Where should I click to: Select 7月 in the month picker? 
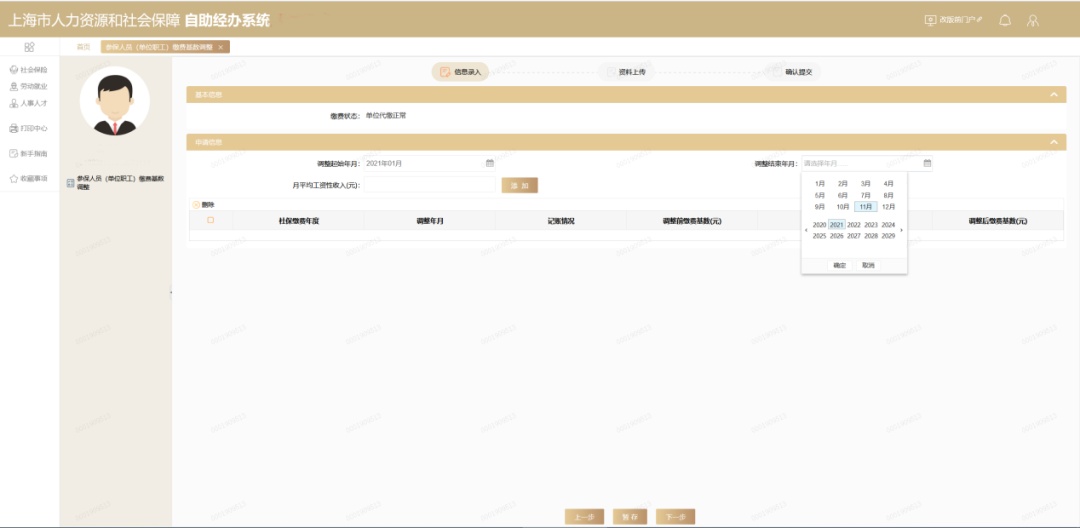pos(866,196)
